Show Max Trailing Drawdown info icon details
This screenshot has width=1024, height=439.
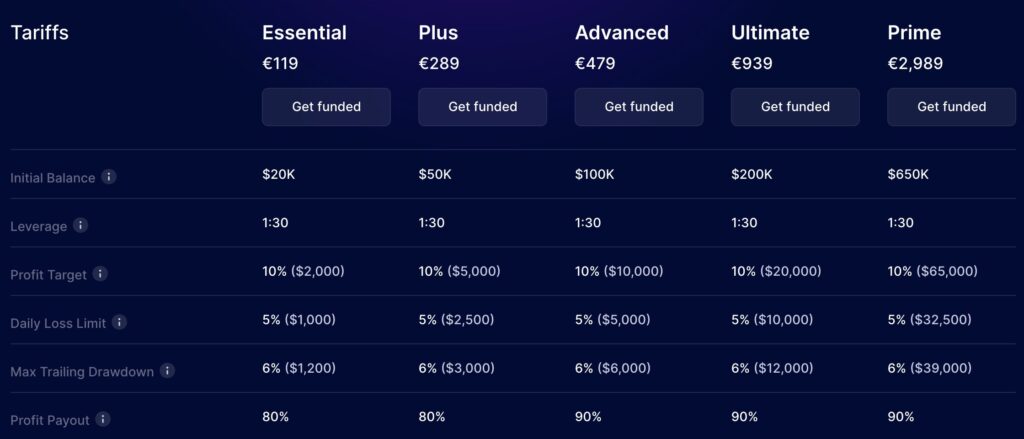[167, 371]
